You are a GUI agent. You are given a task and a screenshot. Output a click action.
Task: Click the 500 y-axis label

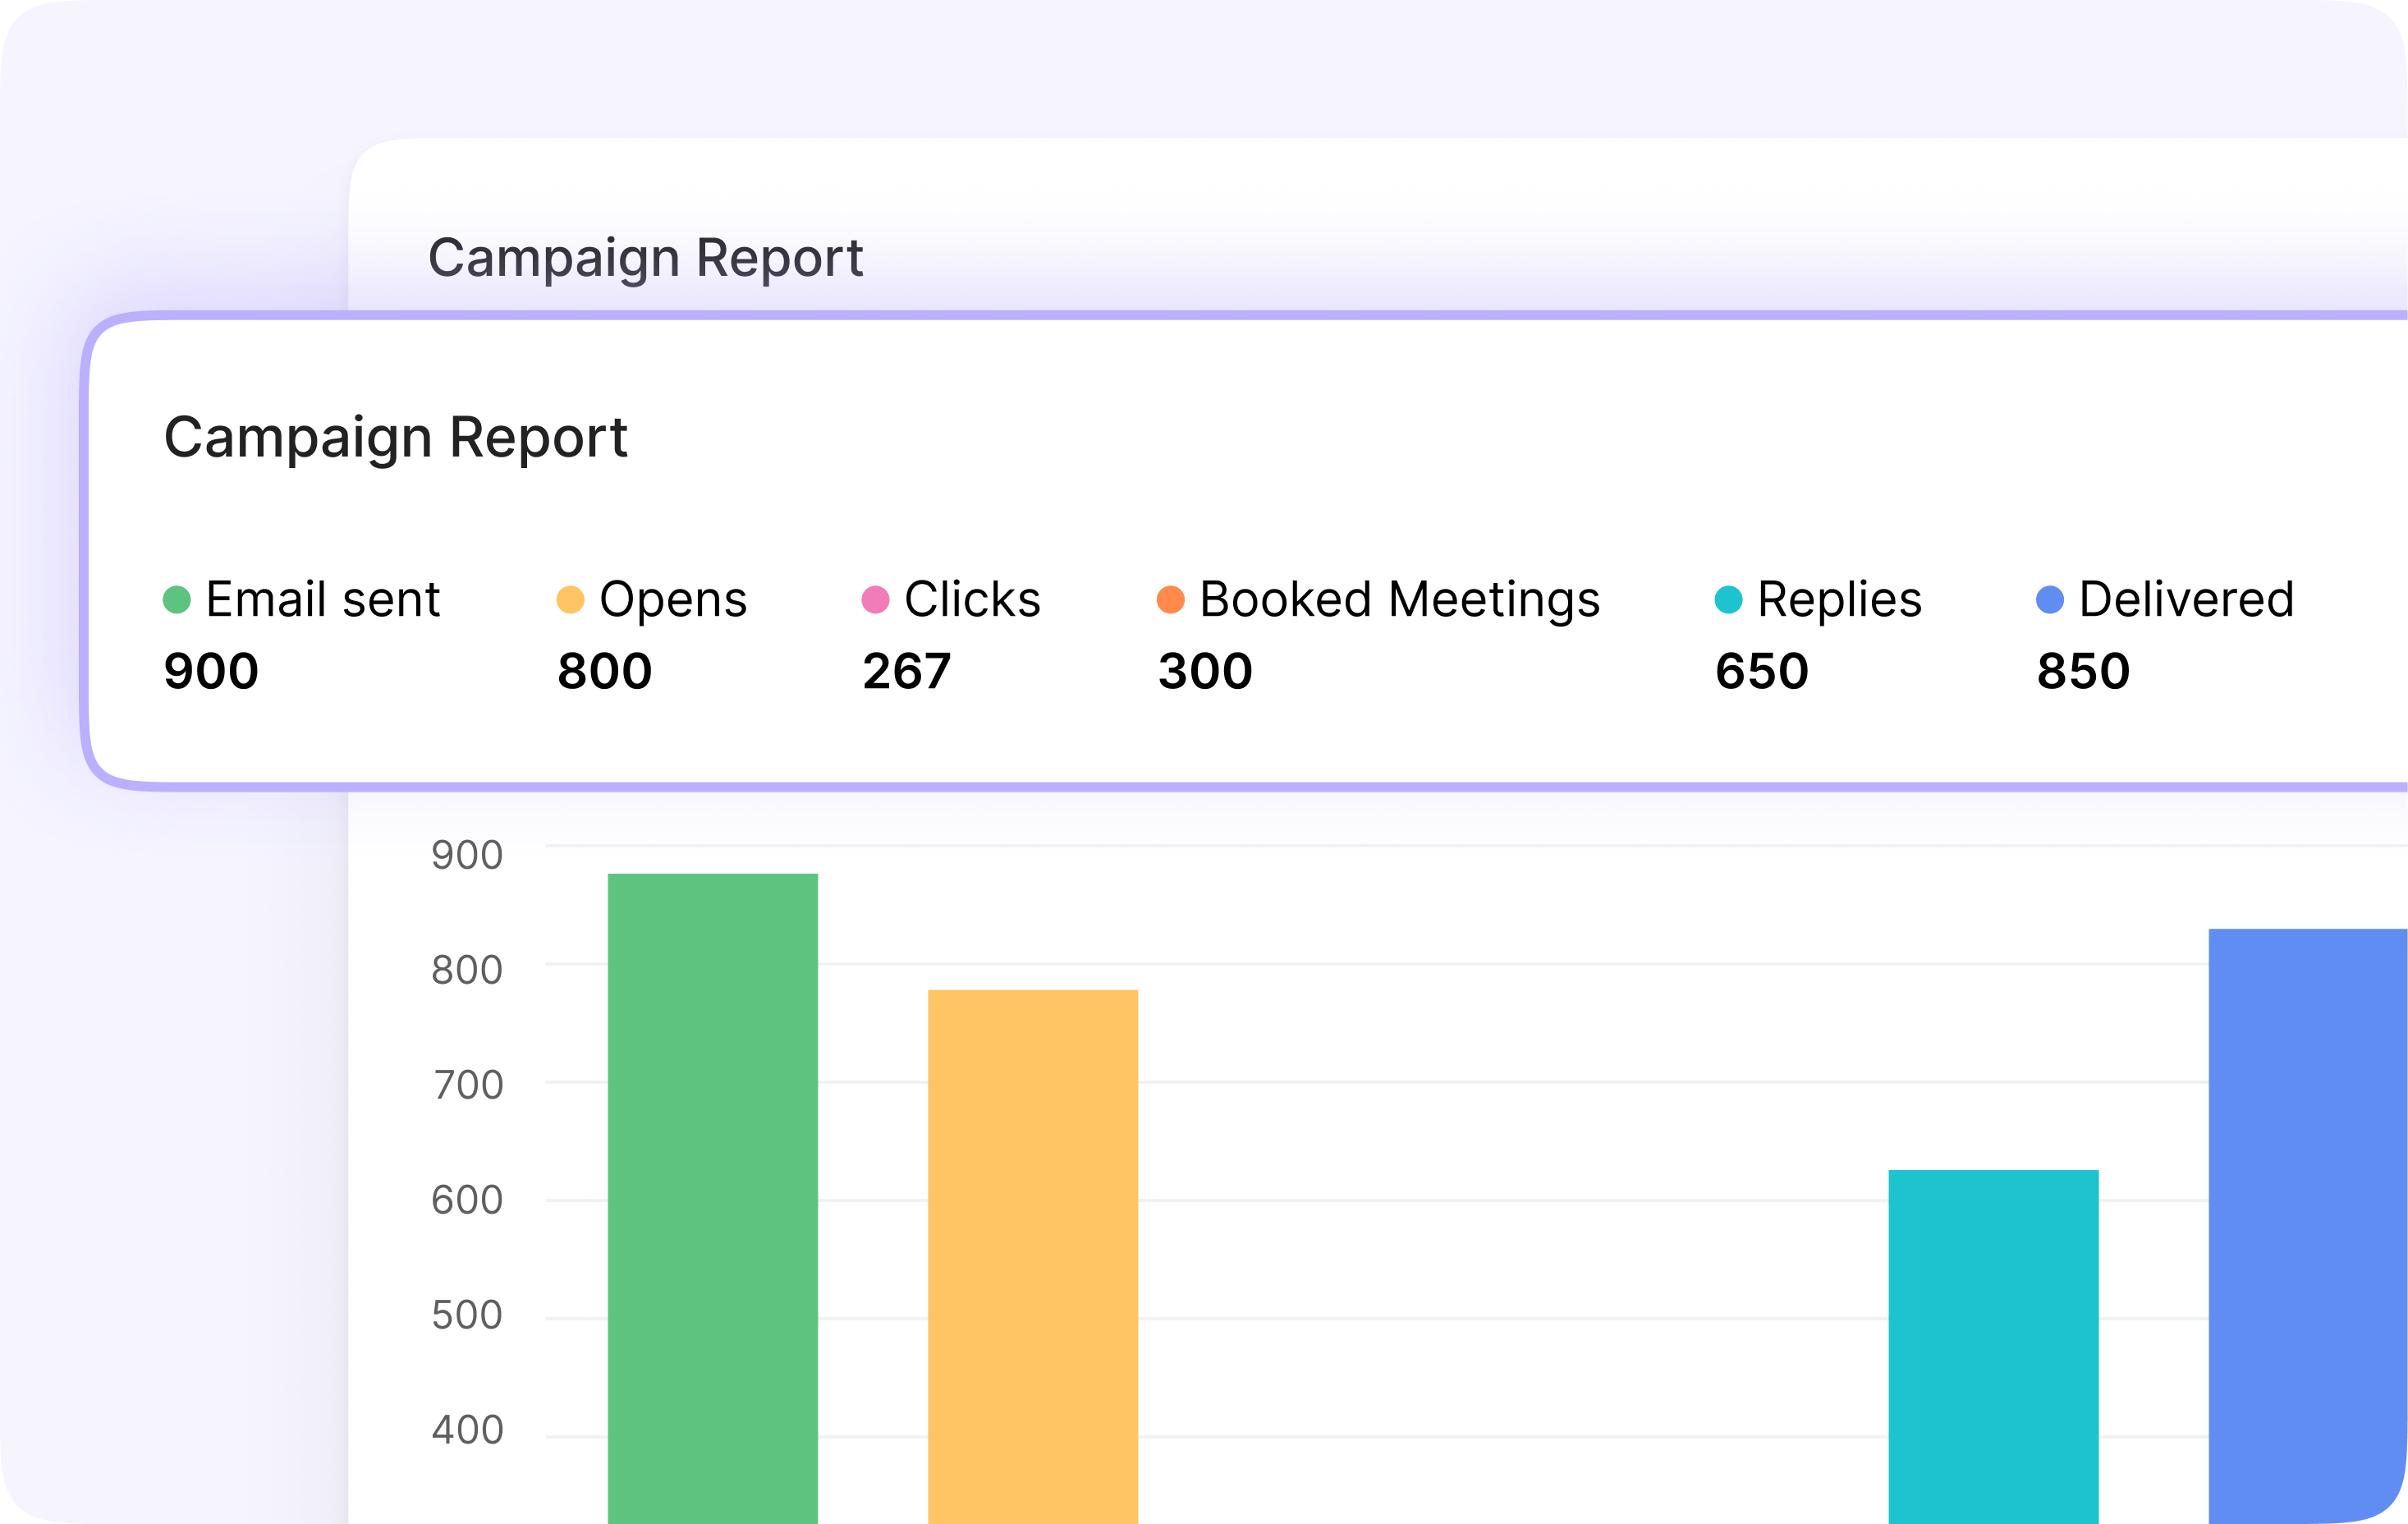tap(467, 1315)
